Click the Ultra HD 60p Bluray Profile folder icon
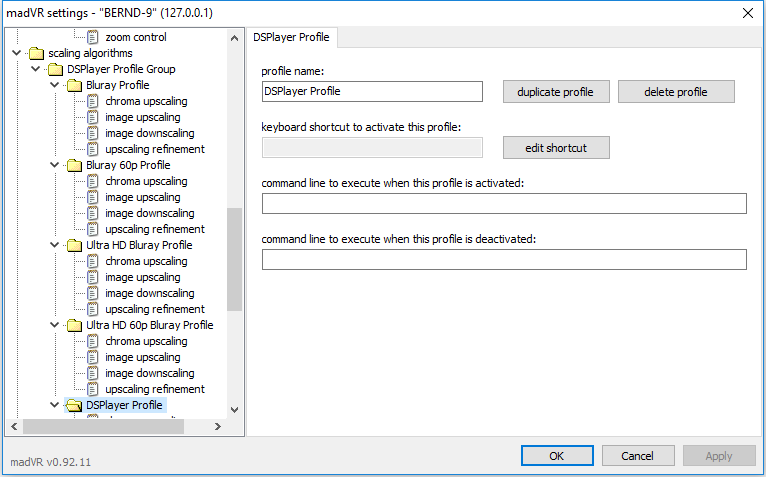This screenshot has width=766, height=477. coord(74,325)
